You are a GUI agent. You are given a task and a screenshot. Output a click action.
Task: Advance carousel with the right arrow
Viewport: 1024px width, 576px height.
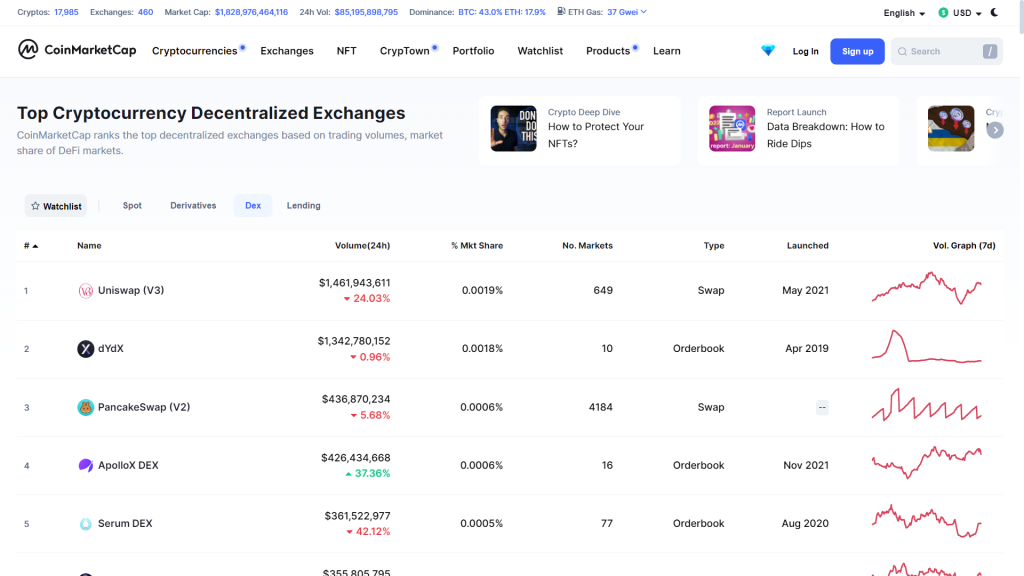pos(995,130)
